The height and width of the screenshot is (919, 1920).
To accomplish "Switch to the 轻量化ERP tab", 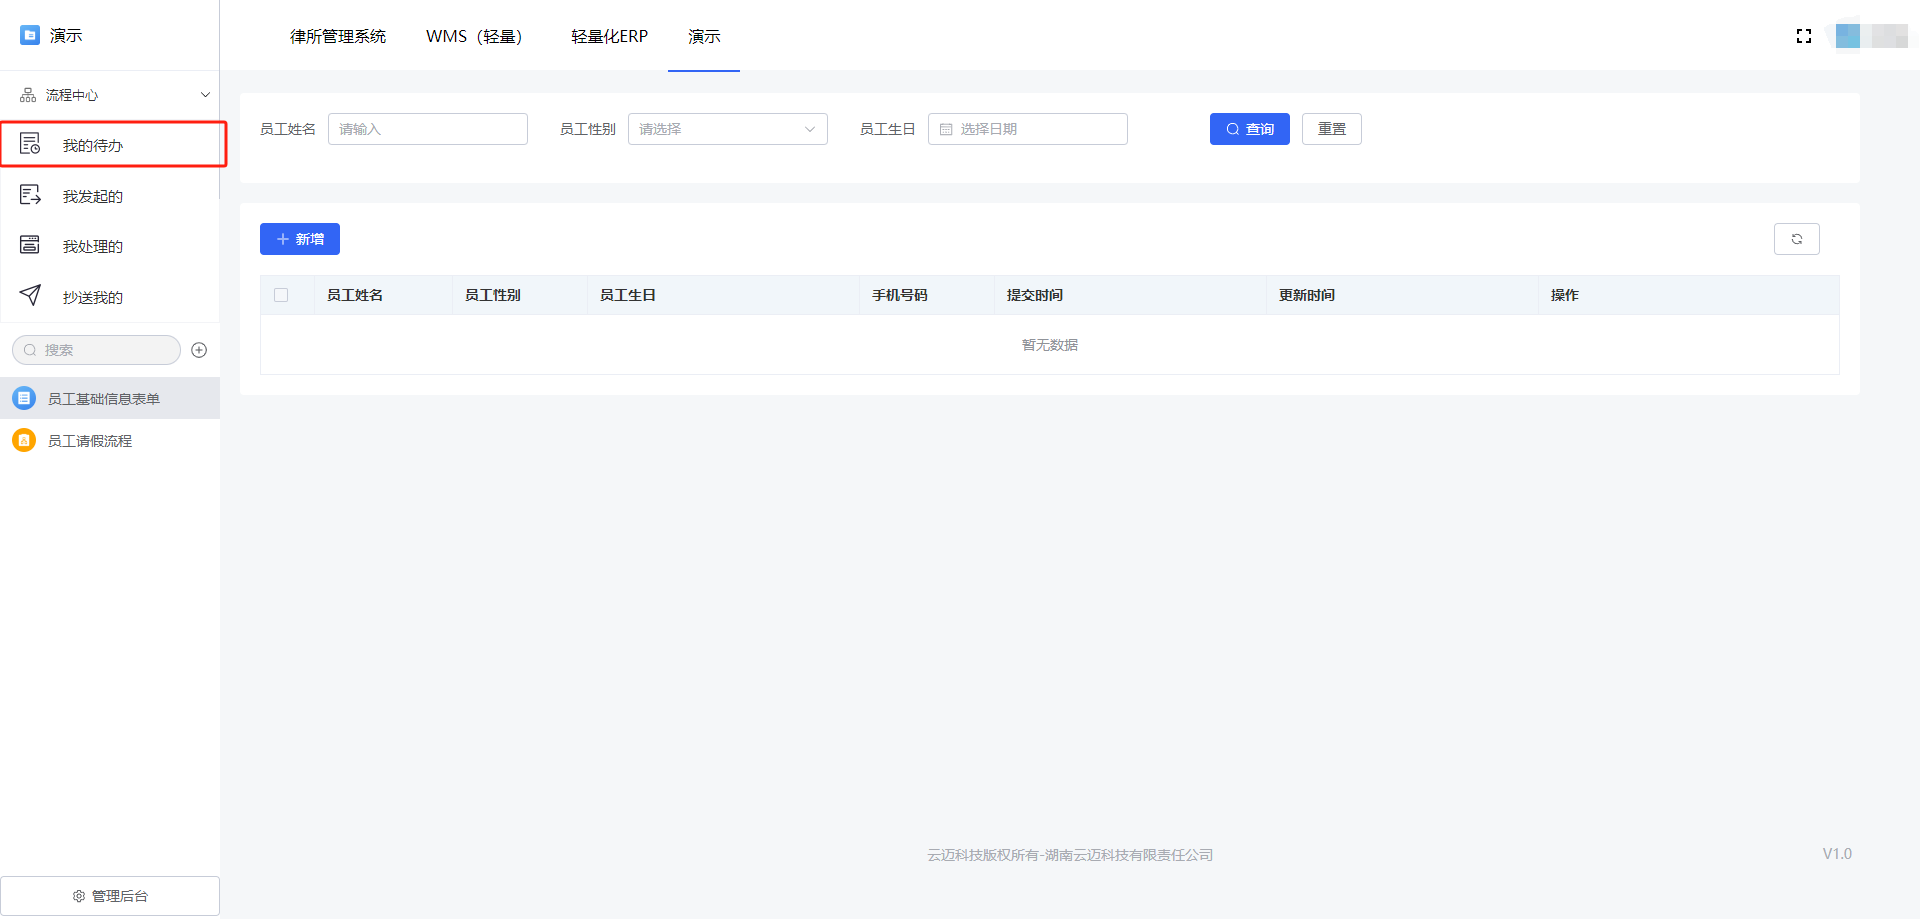I will pos(609,36).
